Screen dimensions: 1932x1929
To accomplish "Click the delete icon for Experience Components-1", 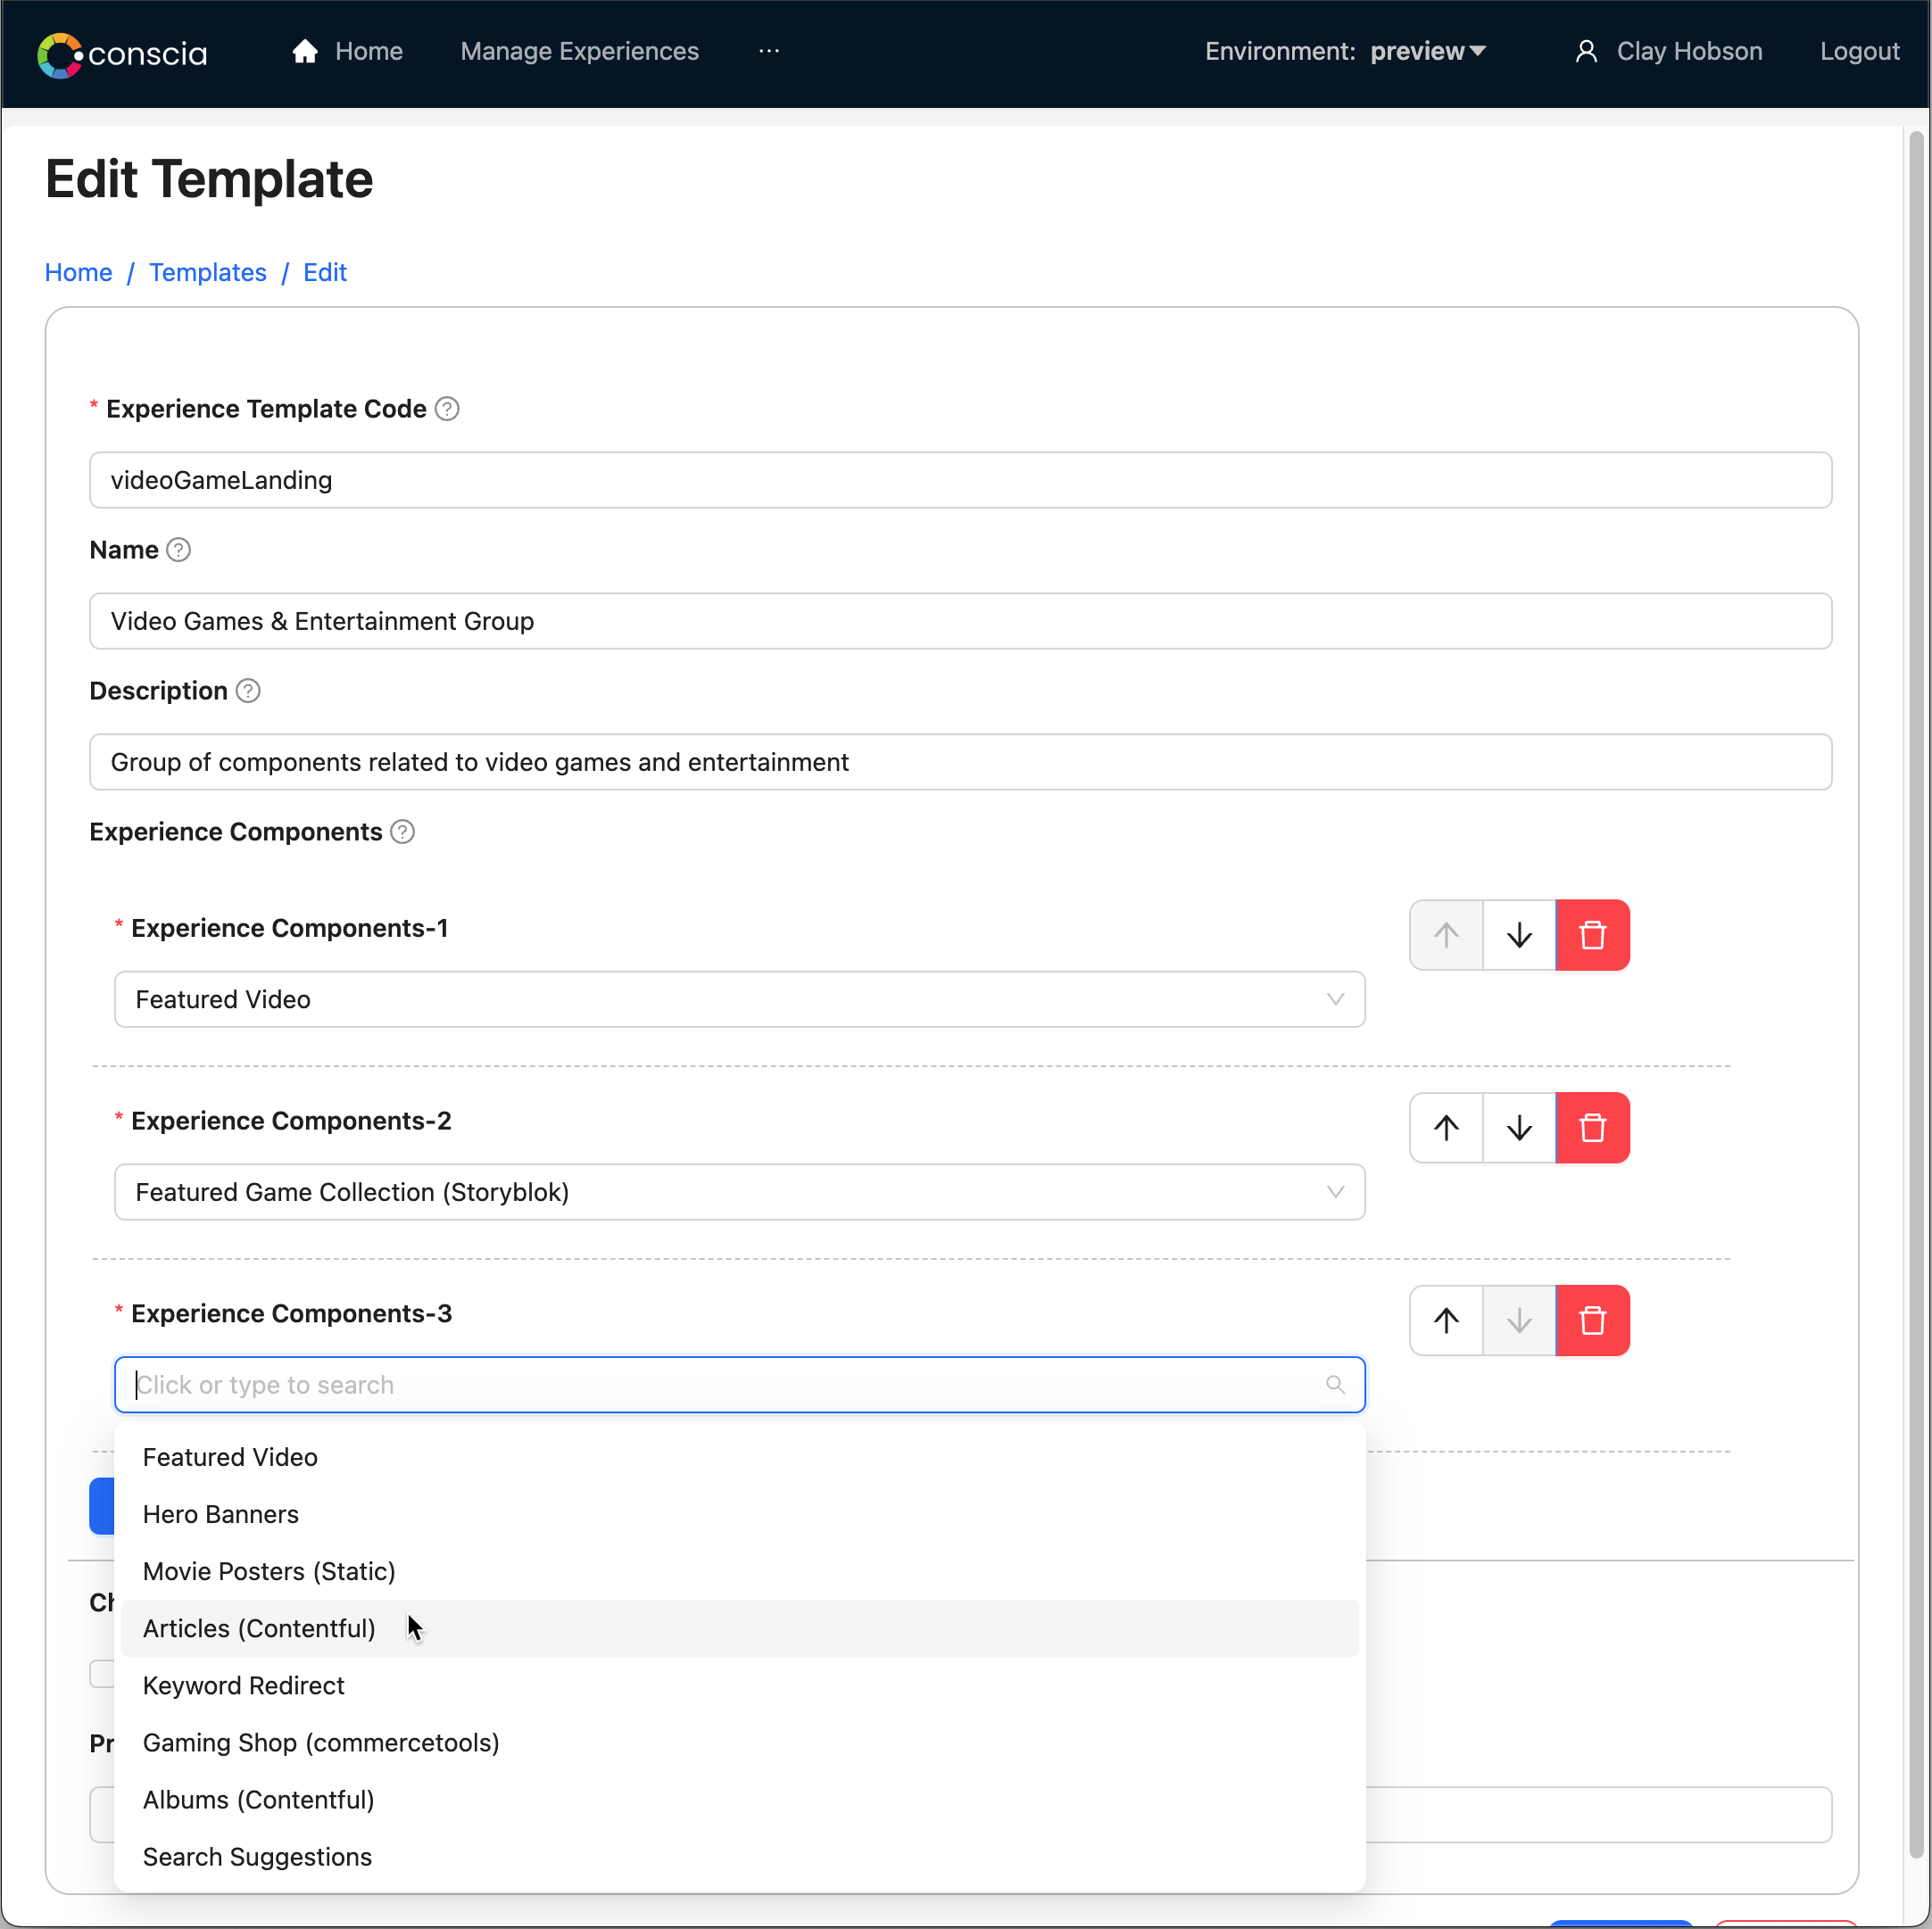I will click(1591, 934).
